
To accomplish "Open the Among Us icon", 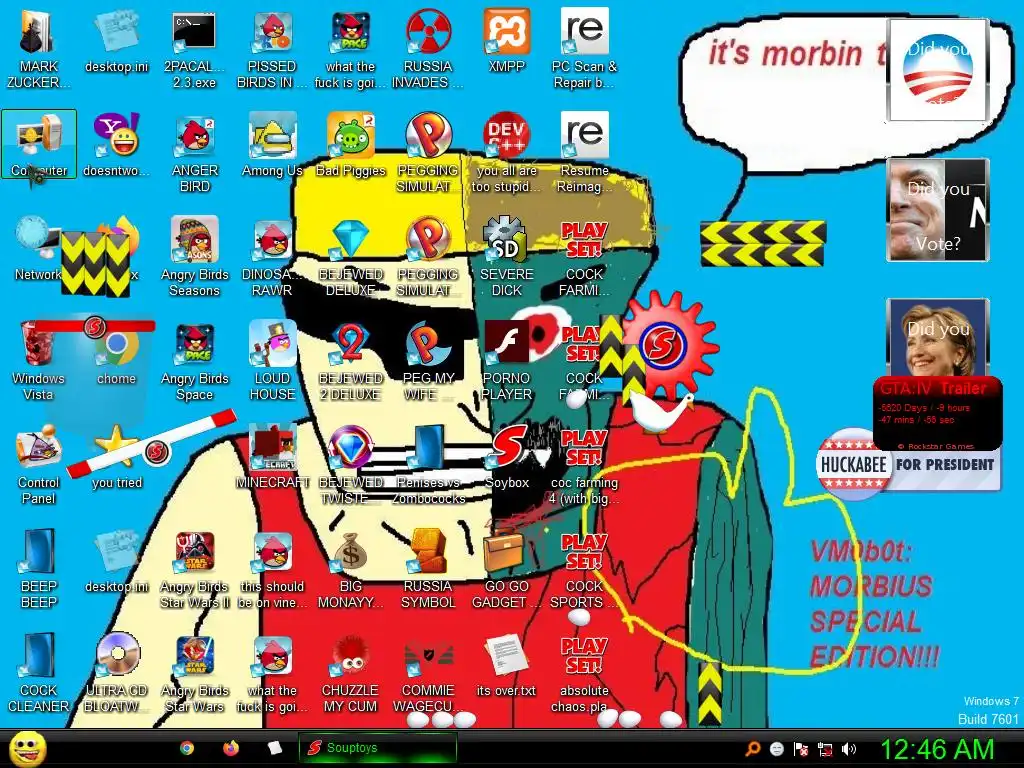I will pos(272,144).
